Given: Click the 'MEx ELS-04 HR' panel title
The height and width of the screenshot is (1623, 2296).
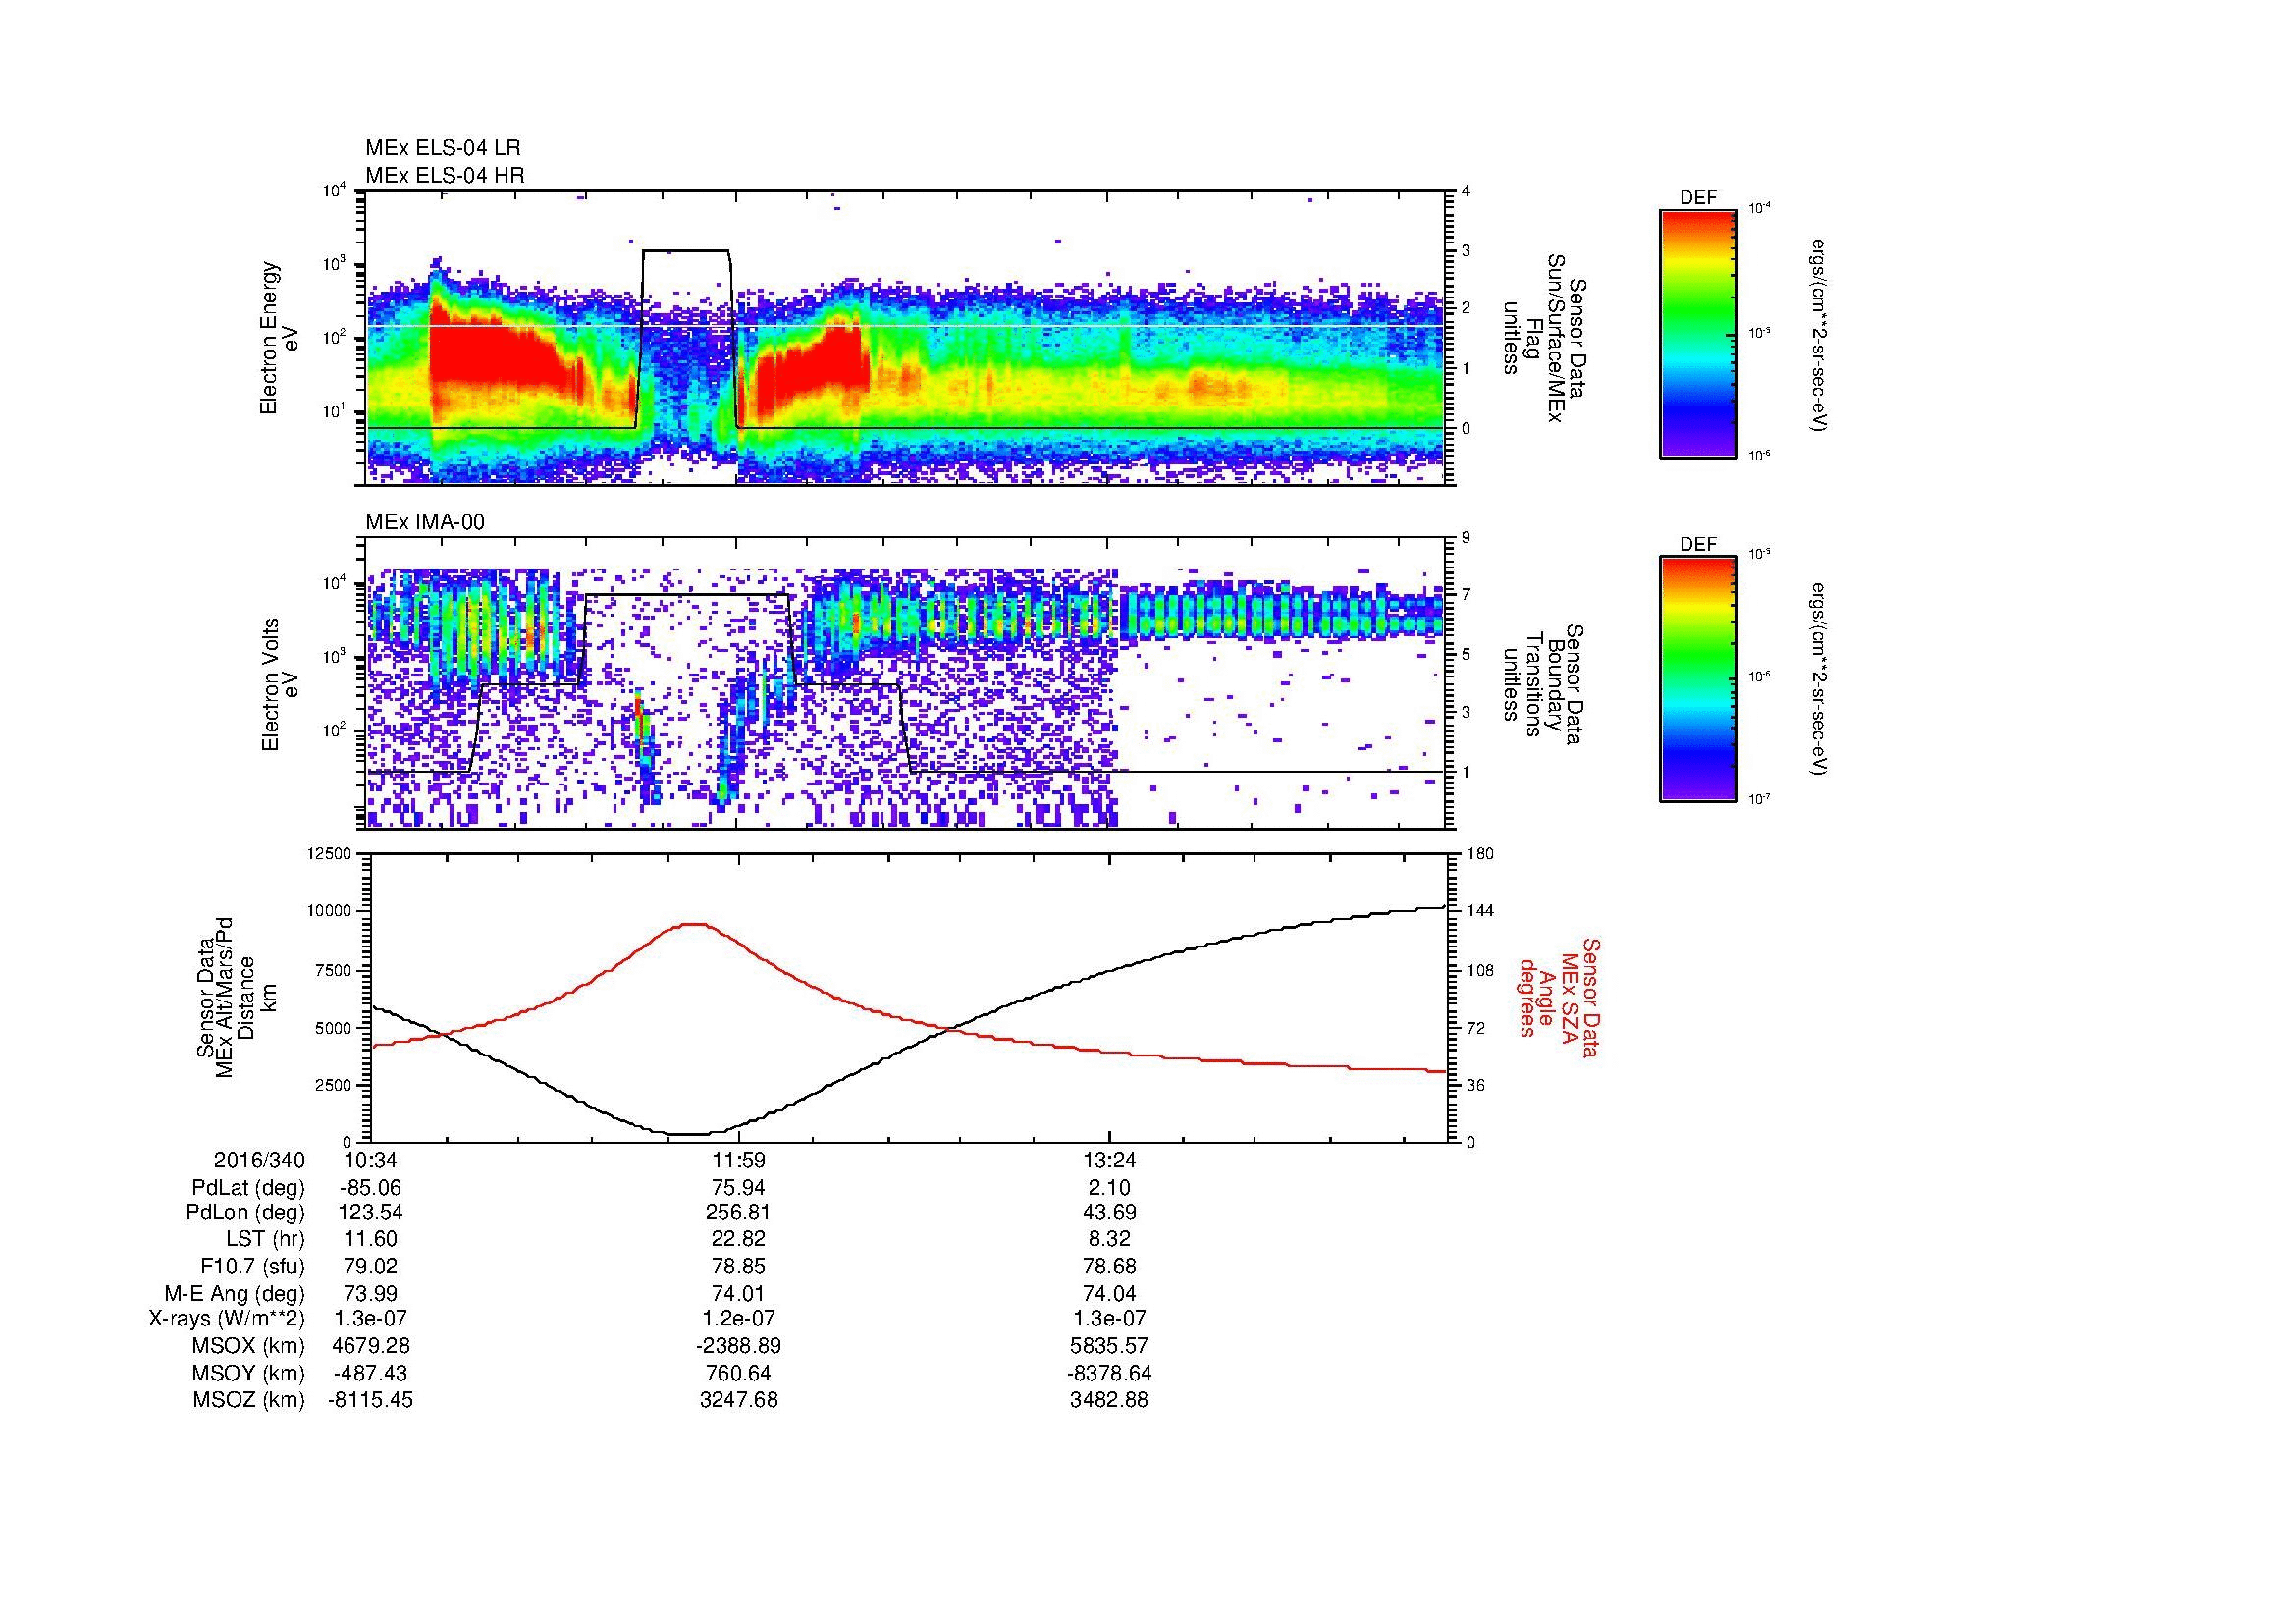Looking at the screenshot, I should (444, 175).
